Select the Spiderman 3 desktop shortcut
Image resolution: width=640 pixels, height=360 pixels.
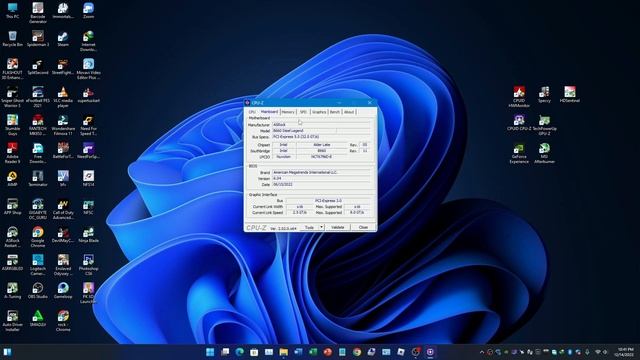[38, 39]
